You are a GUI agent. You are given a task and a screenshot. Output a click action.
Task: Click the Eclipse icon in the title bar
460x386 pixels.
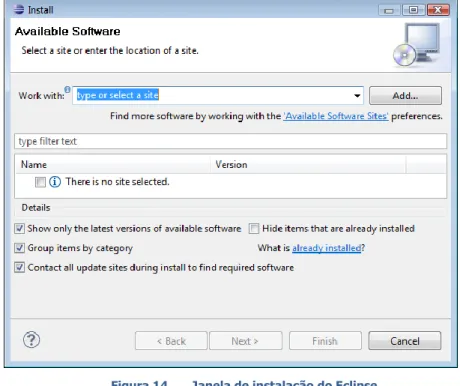19,9
